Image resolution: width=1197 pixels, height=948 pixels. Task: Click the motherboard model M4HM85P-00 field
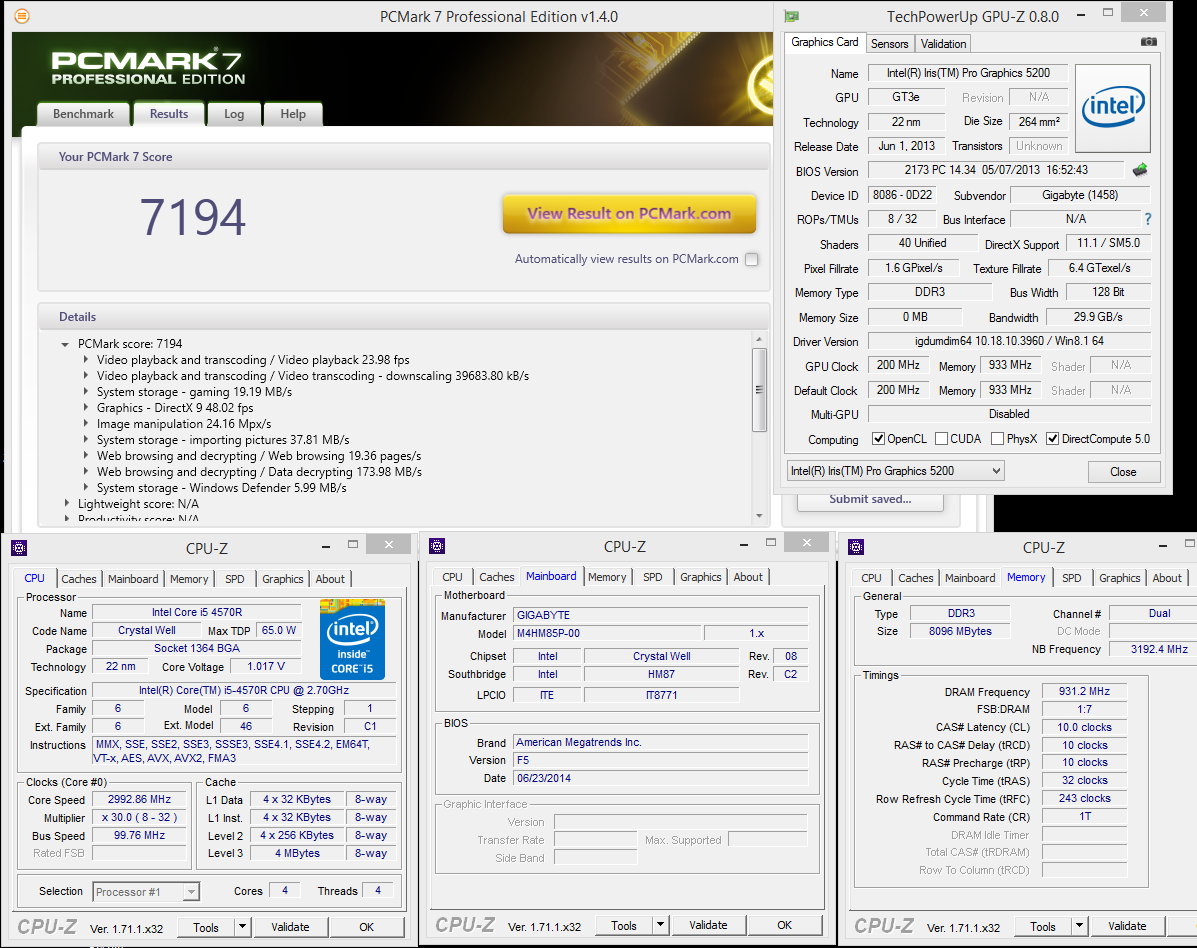click(x=607, y=633)
